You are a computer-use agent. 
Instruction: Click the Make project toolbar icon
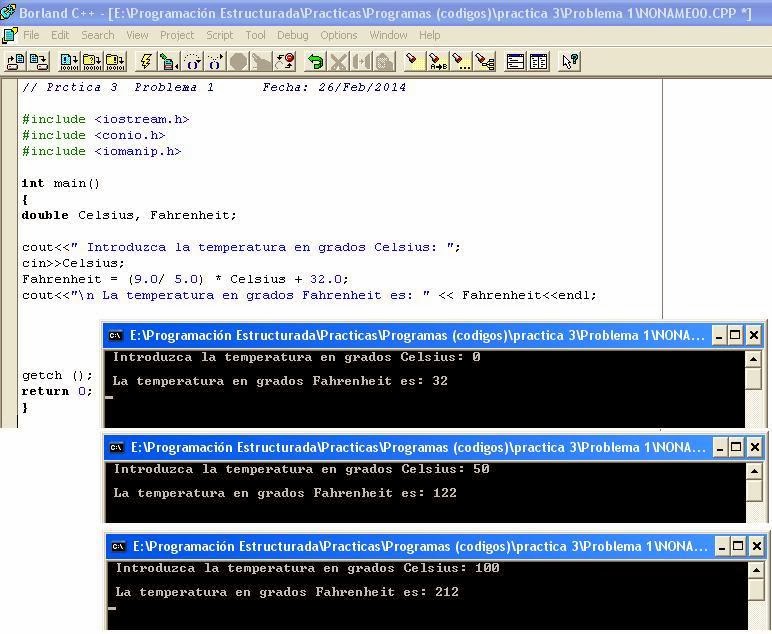coord(92,62)
